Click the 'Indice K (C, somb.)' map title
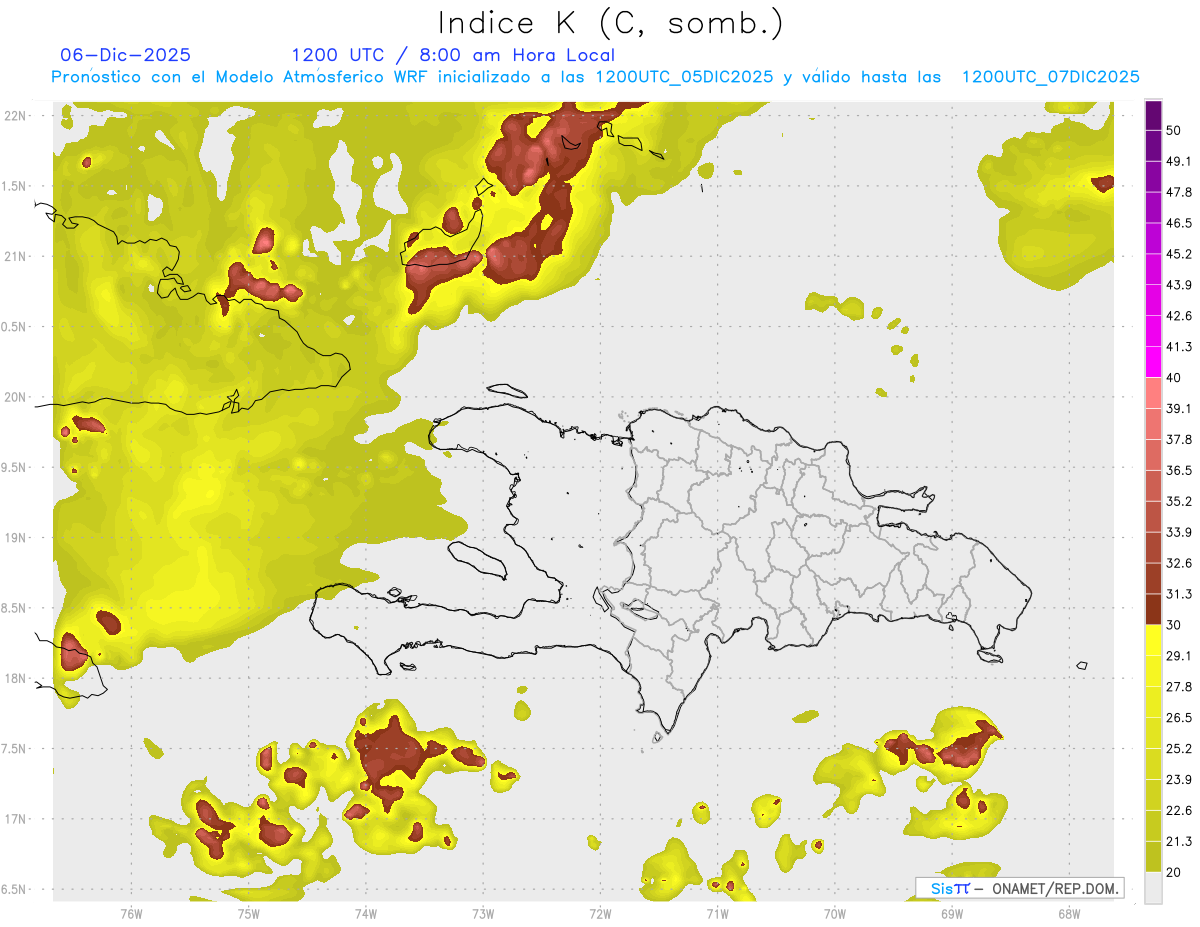 [611, 24]
